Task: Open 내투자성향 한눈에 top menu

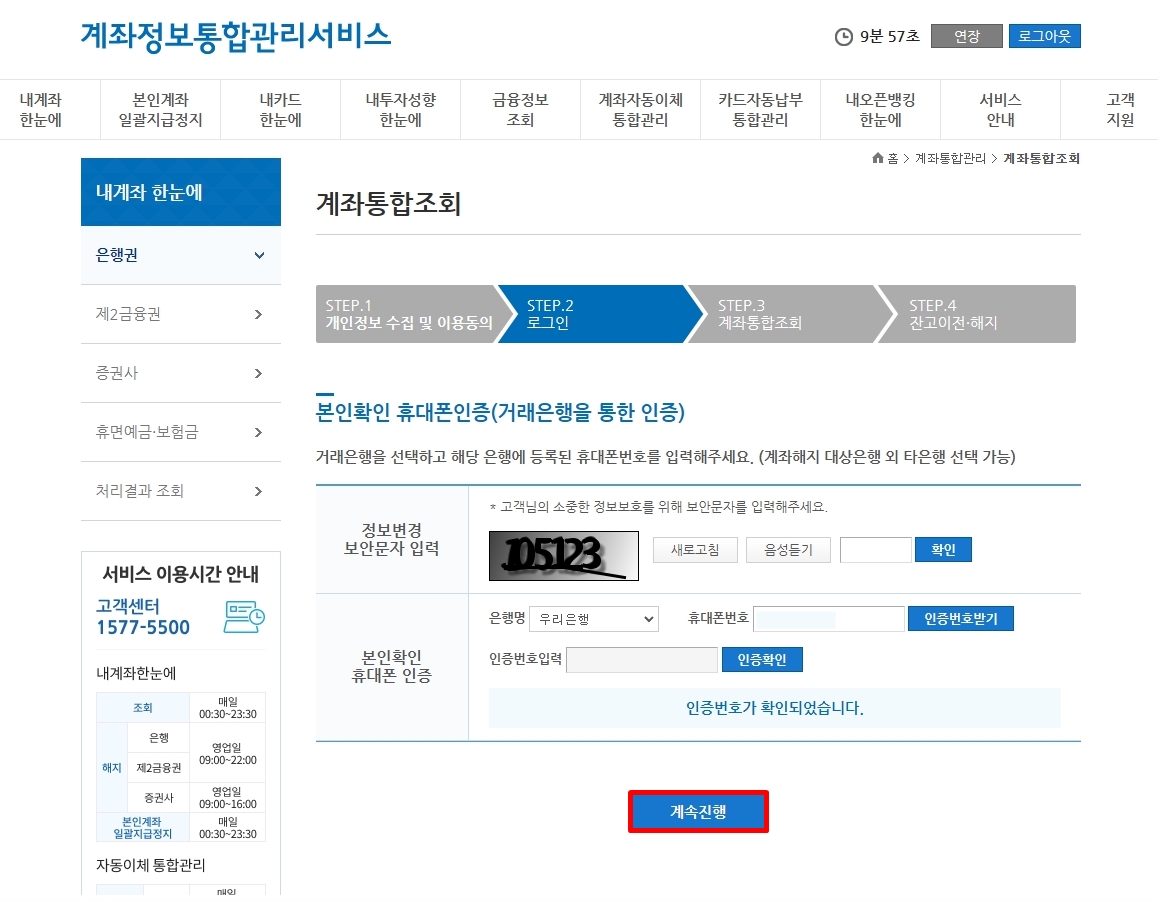Action: 400,109
